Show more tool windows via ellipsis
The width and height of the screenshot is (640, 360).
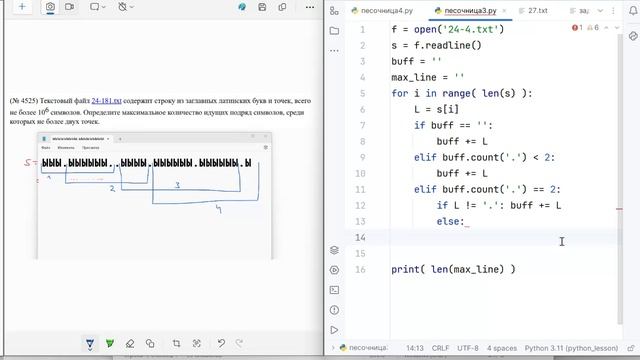334,51
